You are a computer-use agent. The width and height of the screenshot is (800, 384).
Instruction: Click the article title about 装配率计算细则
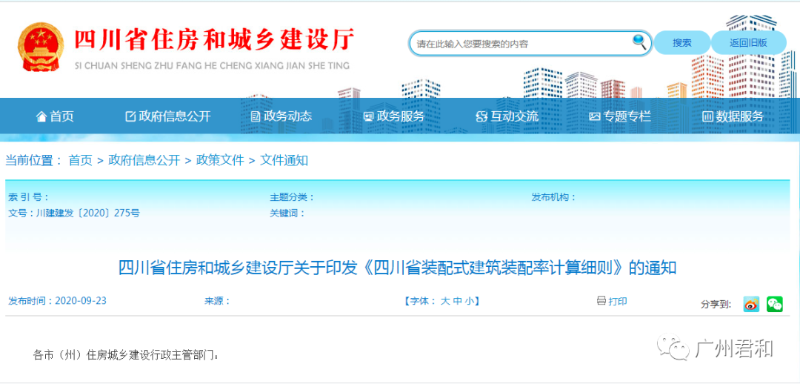(x=397, y=267)
